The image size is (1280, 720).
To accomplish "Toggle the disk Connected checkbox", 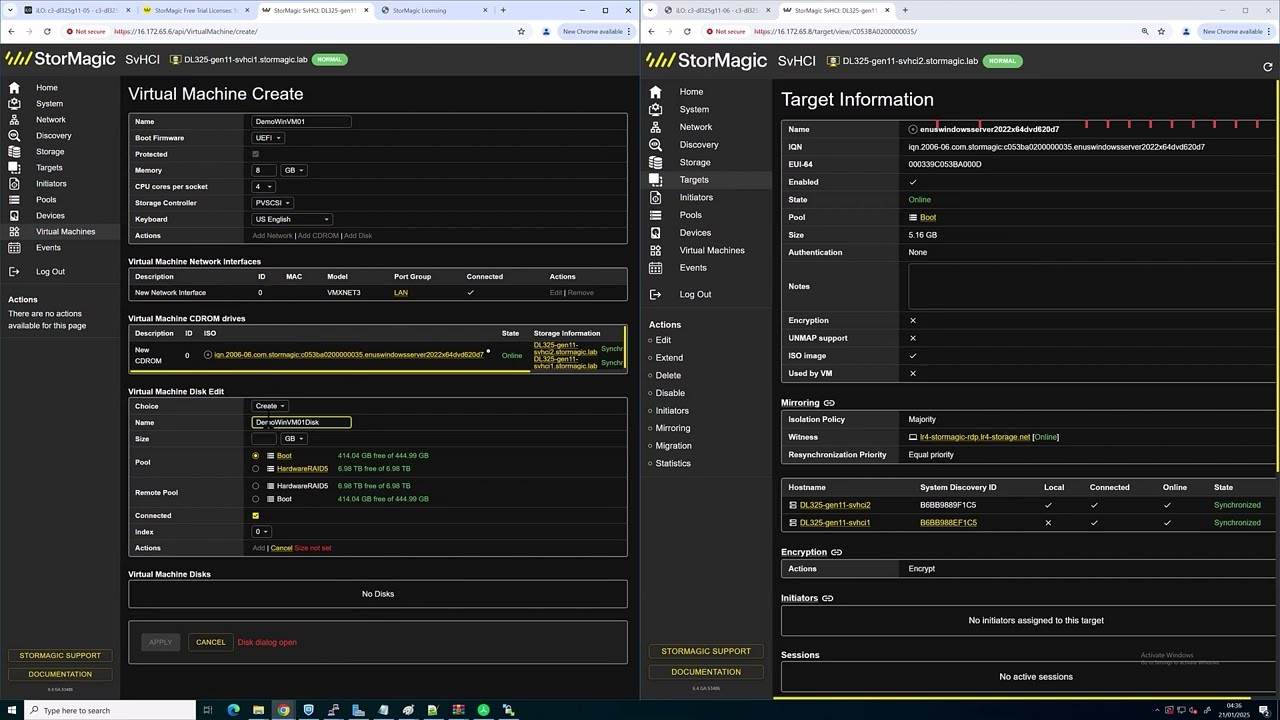I will tap(256, 516).
